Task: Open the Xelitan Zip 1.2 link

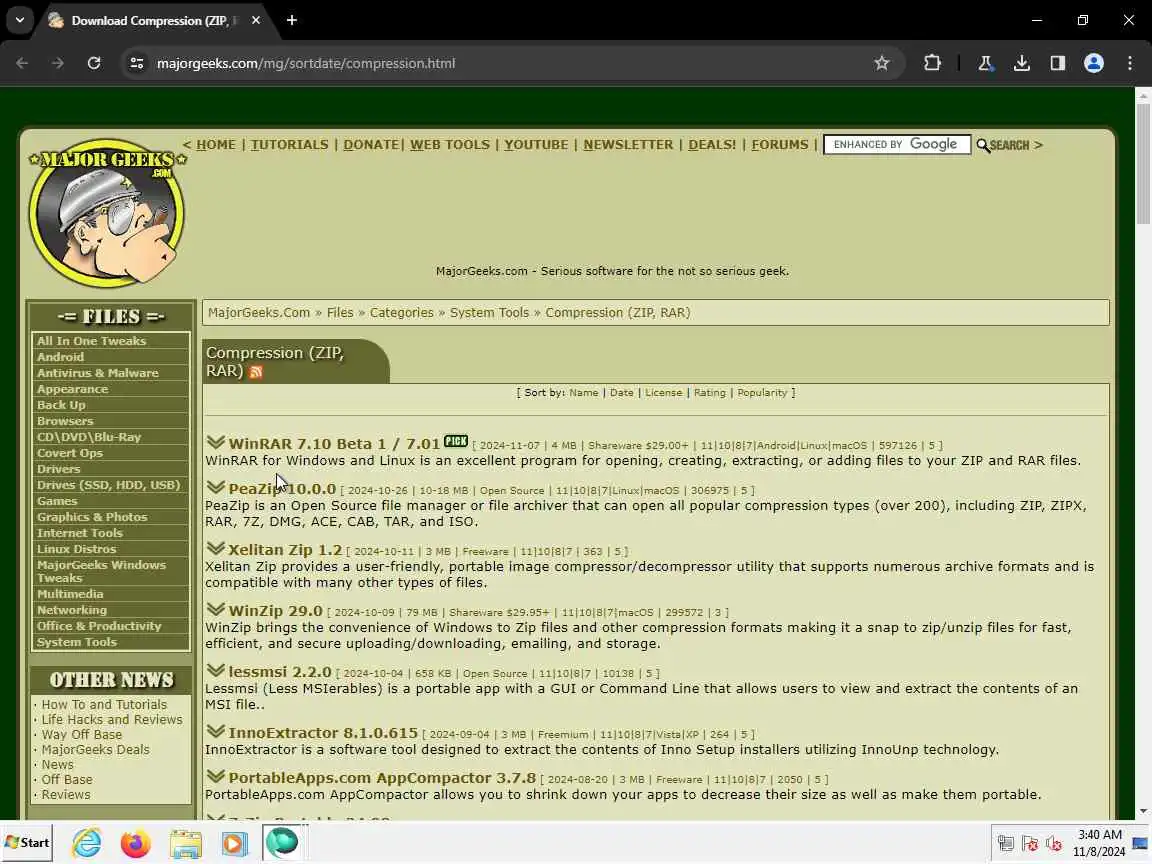Action: pyautogui.click(x=285, y=550)
